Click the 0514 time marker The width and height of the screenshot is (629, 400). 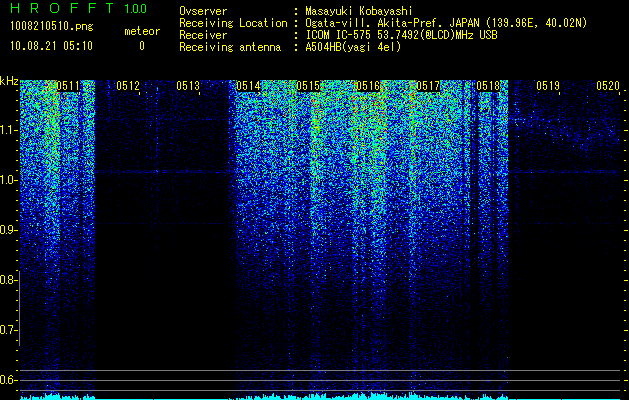pyautogui.click(x=248, y=85)
